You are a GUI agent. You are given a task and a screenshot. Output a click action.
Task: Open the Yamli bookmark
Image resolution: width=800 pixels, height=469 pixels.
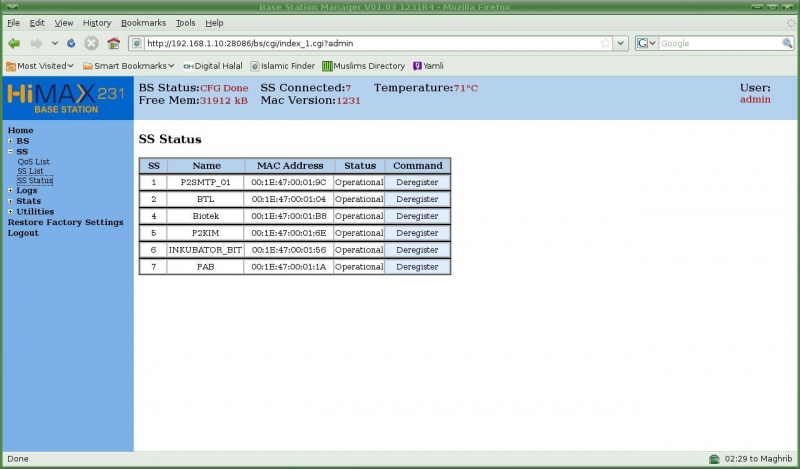tap(428, 66)
